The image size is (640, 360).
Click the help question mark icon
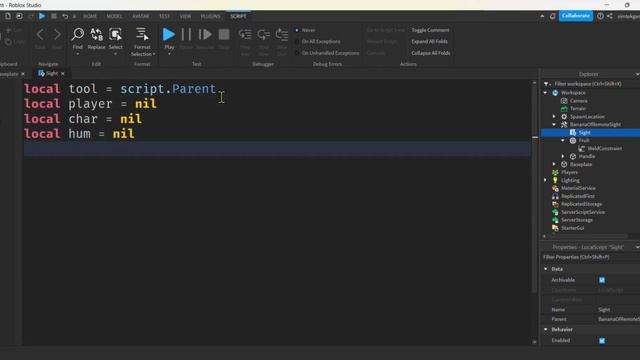point(600,16)
